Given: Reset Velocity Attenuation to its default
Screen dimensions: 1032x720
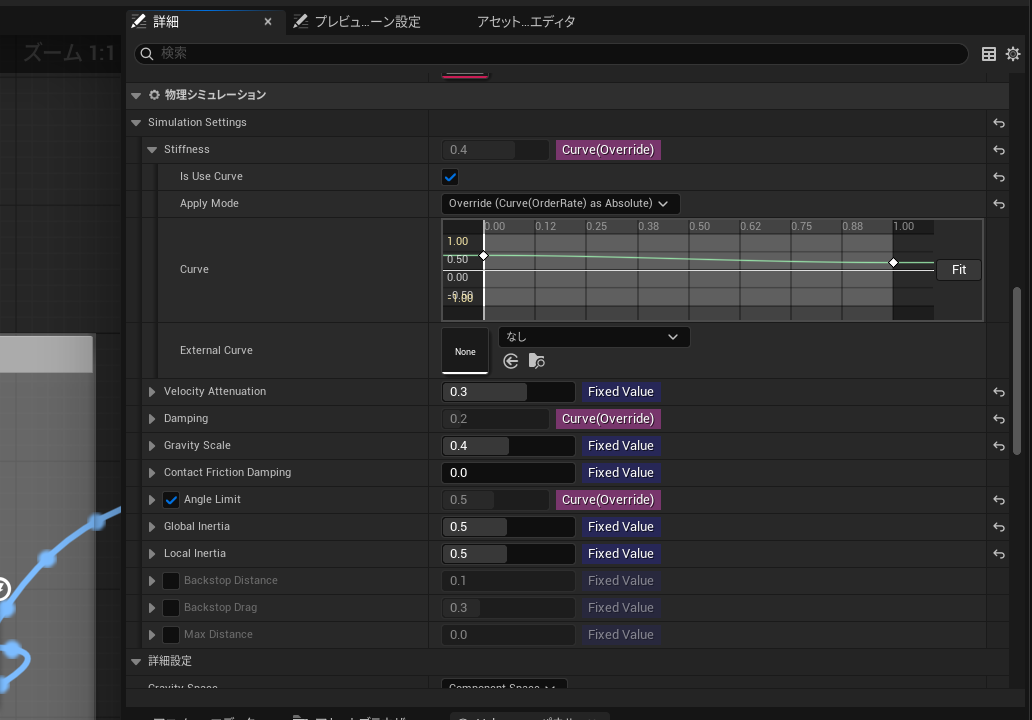Looking at the screenshot, I should (998, 392).
